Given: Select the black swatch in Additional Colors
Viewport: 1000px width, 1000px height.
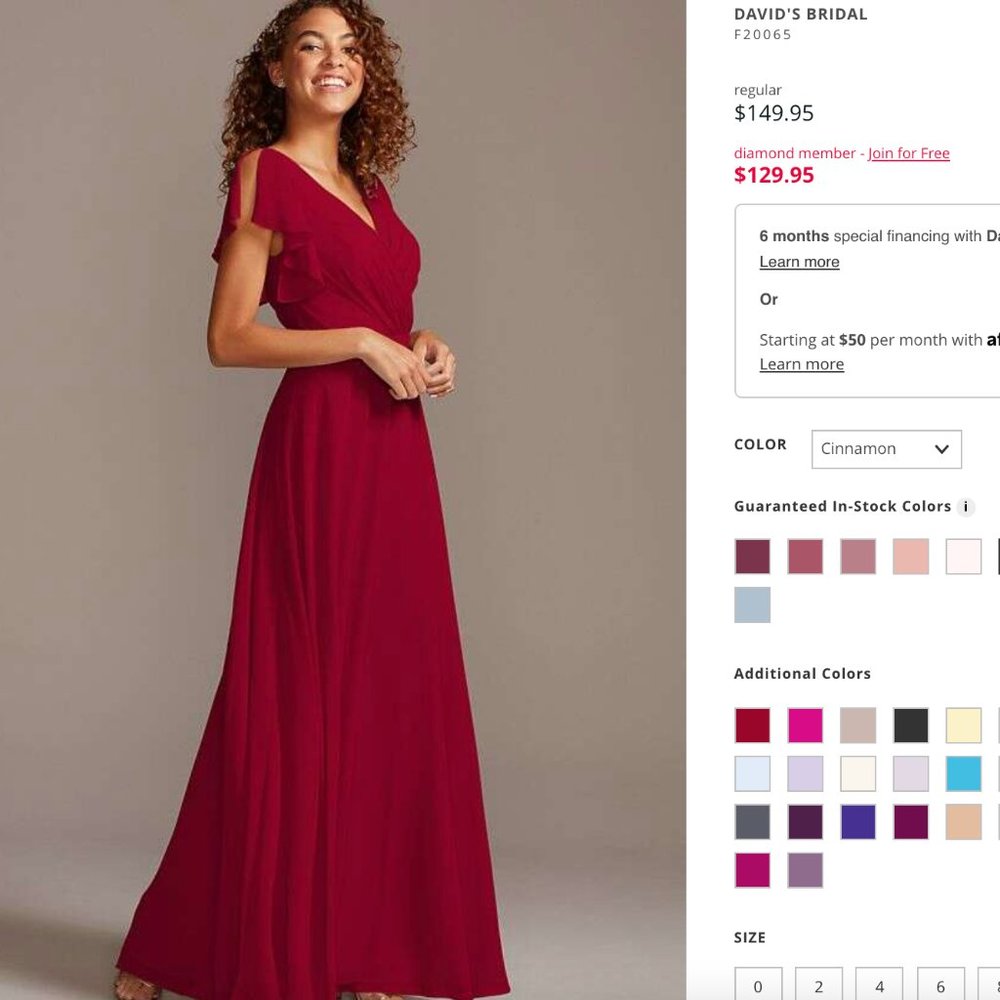Looking at the screenshot, I should pyautogui.click(x=911, y=725).
